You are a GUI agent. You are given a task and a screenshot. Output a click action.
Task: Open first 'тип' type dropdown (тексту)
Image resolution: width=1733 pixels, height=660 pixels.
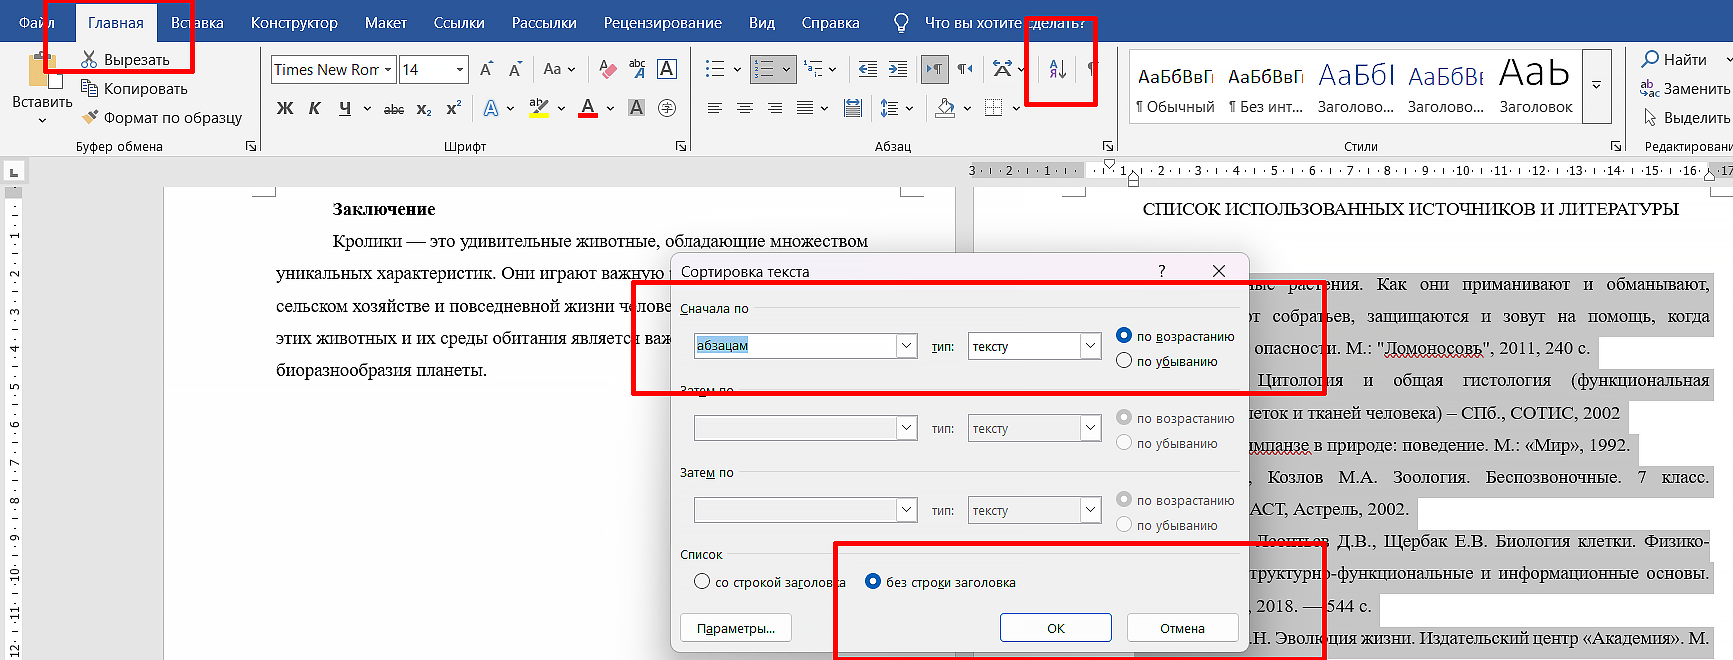pos(1090,346)
